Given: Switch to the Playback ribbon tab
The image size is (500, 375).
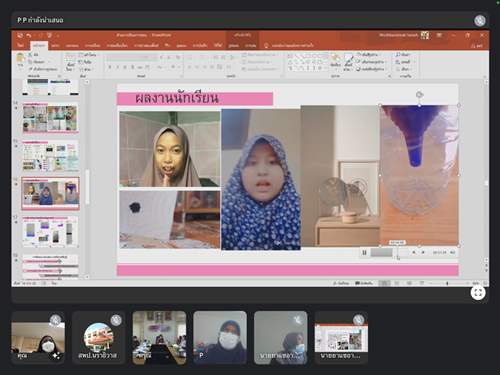Looking at the screenshot, I should tap(251, 45).
